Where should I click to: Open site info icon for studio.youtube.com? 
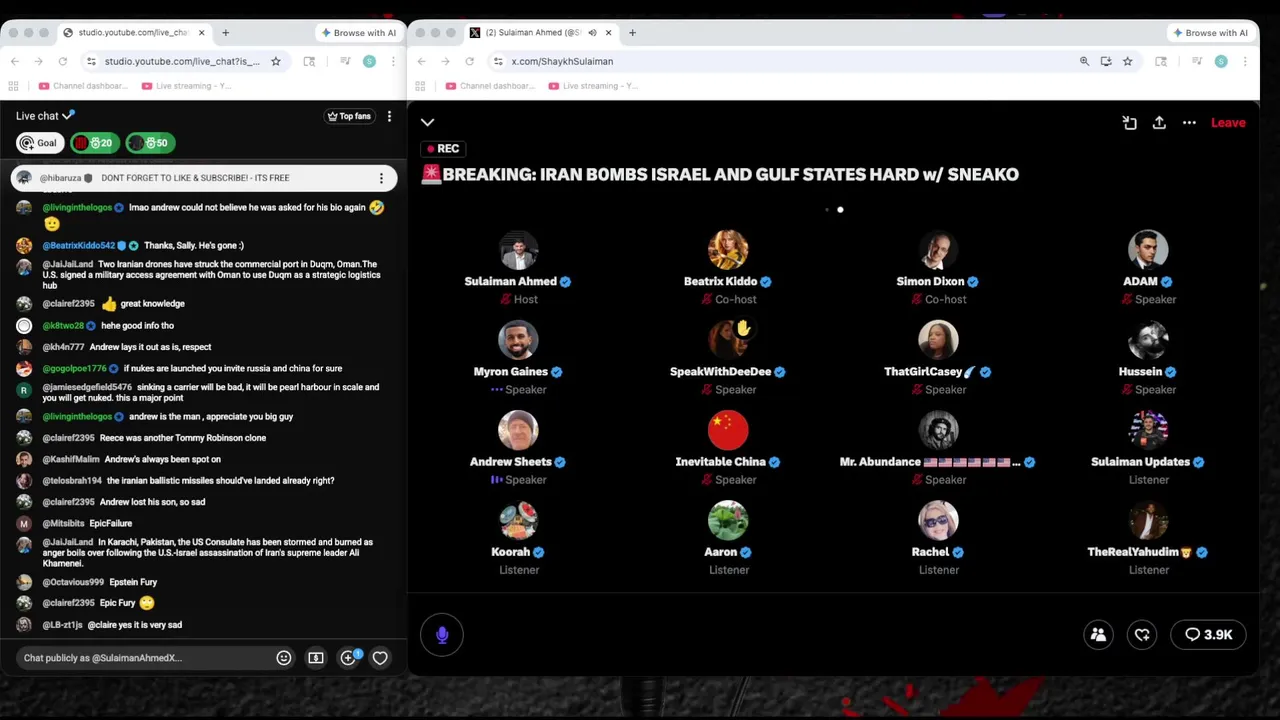tap(91, 61)
